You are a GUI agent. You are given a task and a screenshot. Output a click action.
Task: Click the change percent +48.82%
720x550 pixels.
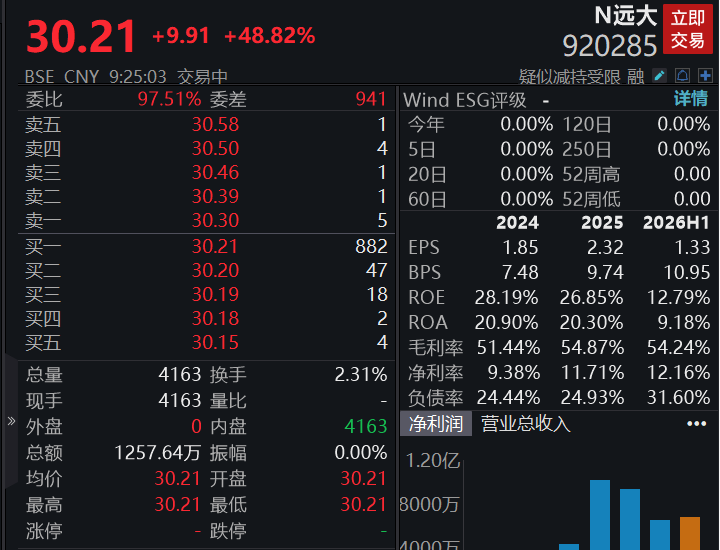[x=270, y=36]
